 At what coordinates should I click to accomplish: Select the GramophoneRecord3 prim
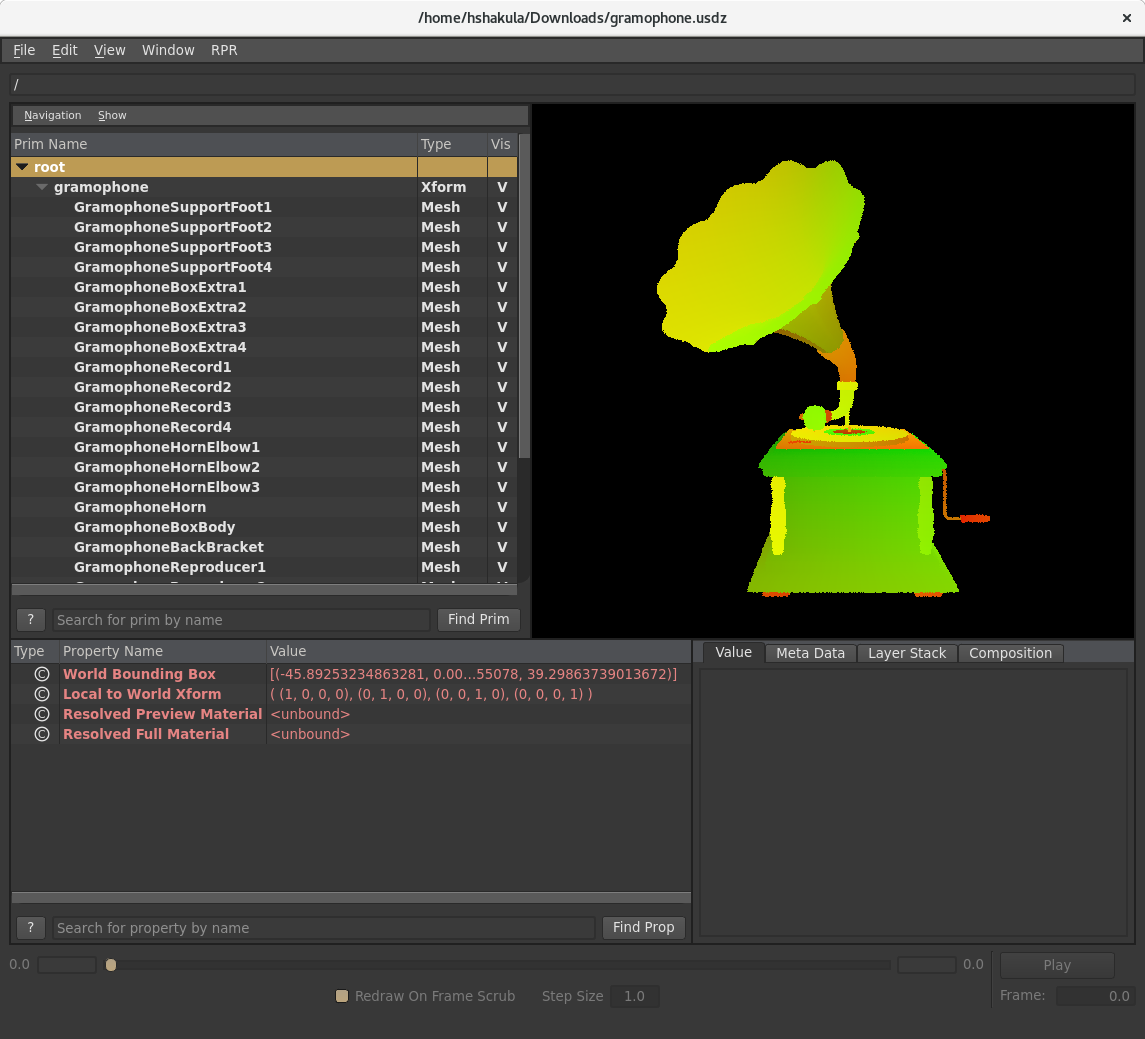pyautogui.click(x=153, y=407)
